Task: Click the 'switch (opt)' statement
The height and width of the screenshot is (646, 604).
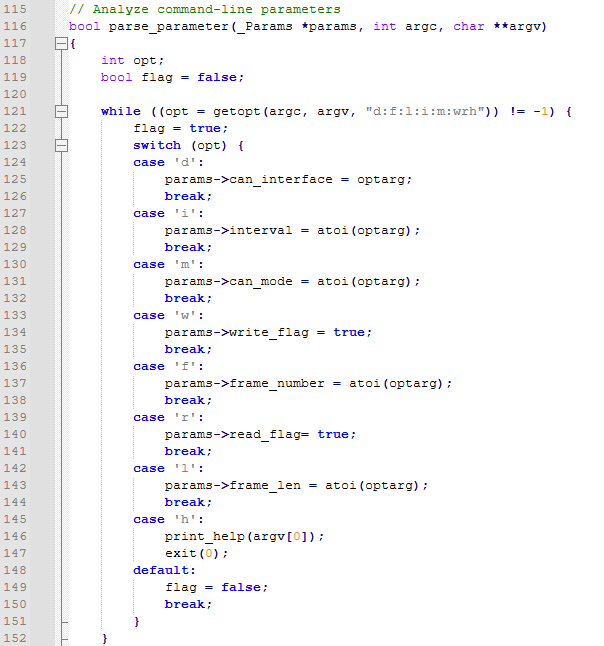Action: point(180,145)
